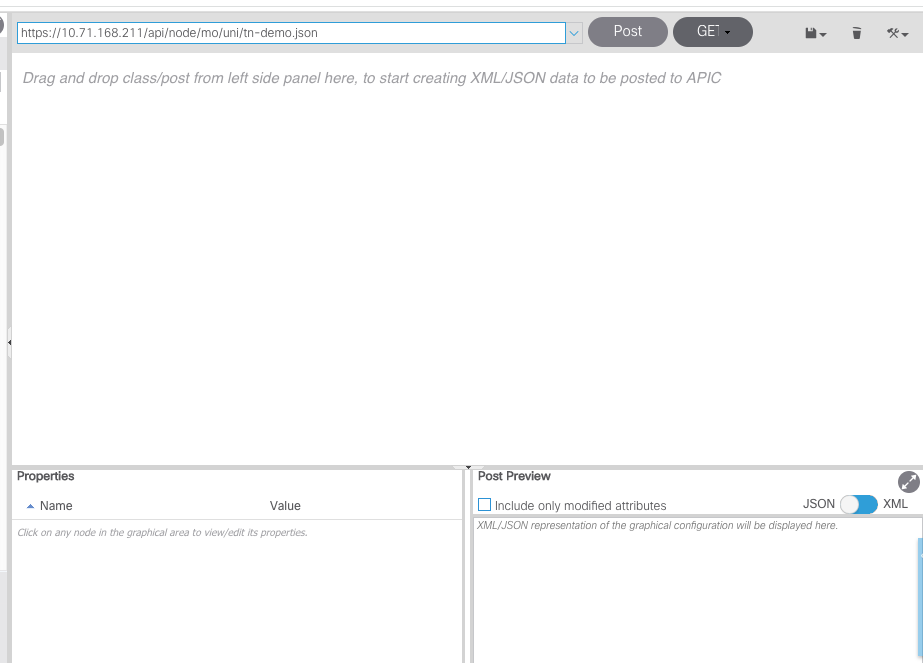Click the Post button
923x663 pixels.
(627, 32)
